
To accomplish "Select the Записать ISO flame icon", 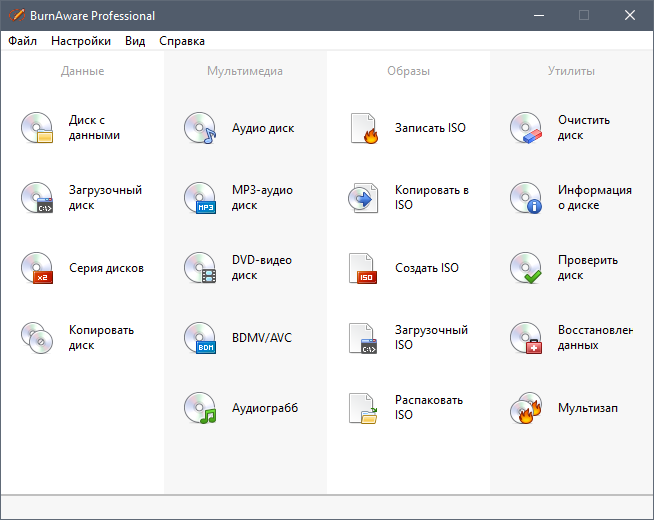I will pyautogui.click(x=363, y=128).
